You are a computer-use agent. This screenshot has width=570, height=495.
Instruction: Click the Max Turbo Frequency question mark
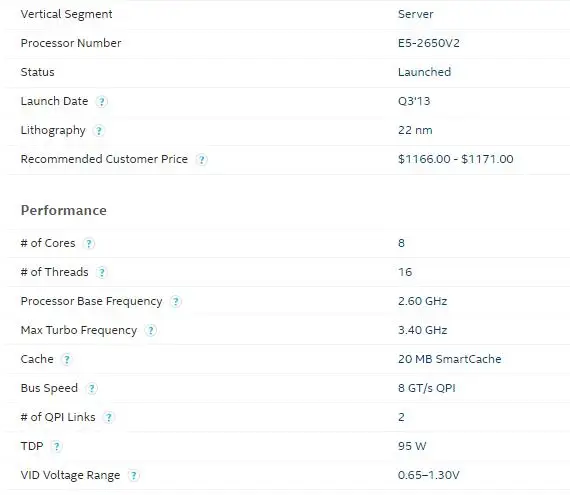pos(150,331)
